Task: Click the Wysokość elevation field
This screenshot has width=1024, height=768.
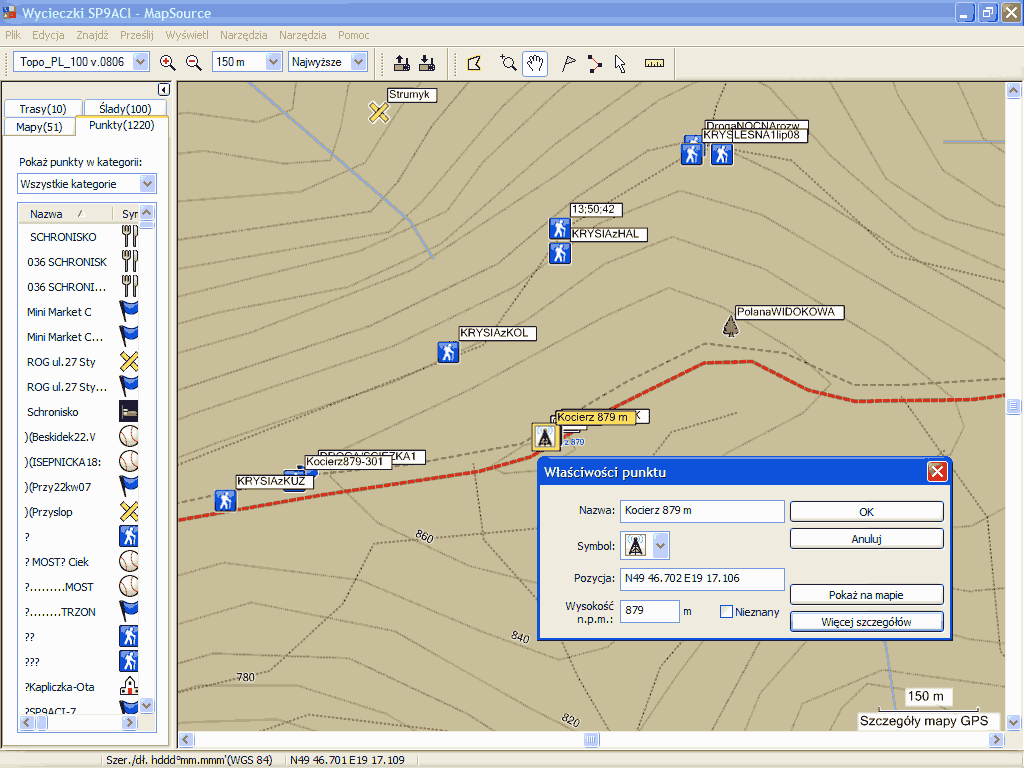Action: click(x=649, y=611)
